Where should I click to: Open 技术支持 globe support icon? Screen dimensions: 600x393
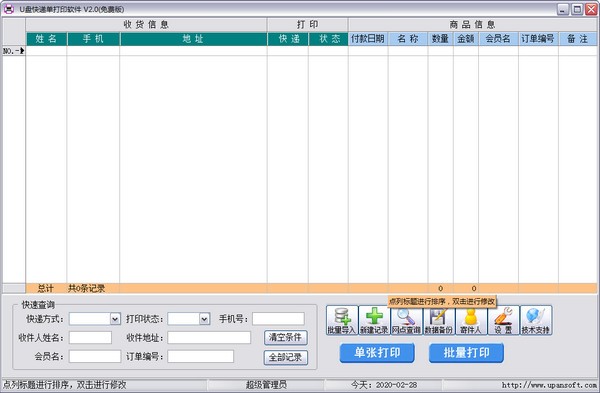coord(536,320)
